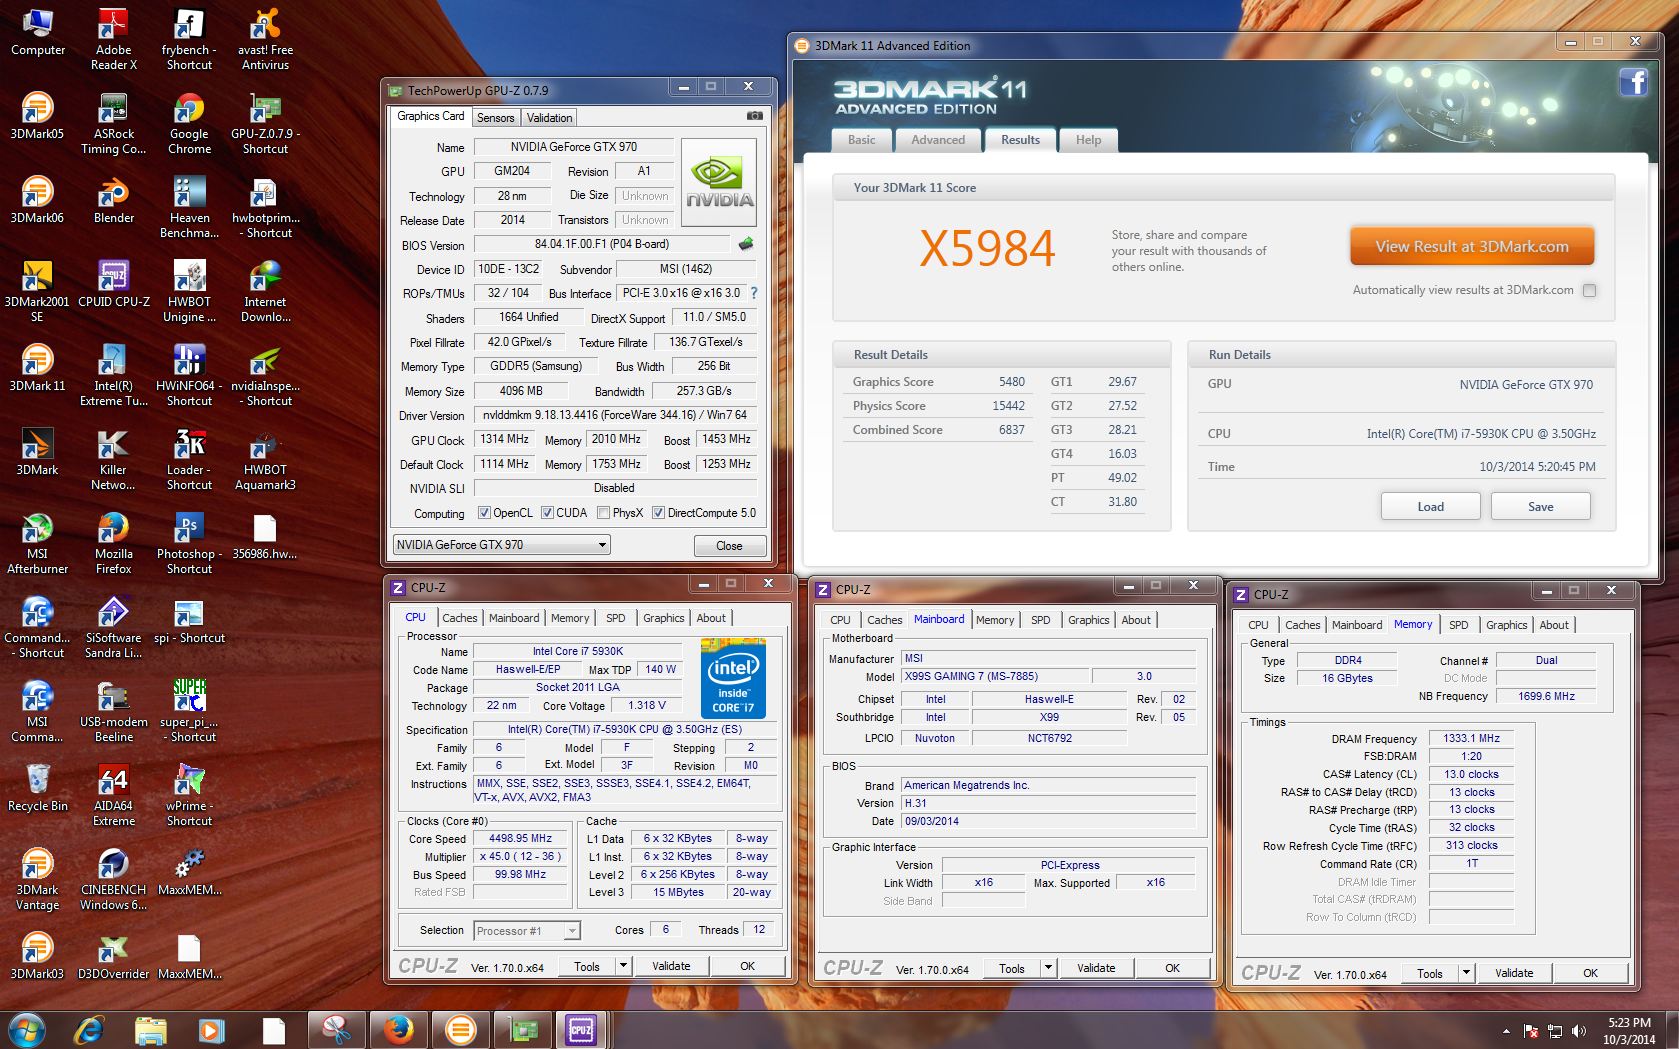
Task: Open the AIDA64 Extreme desktop icon
Action: coord(113,795)
